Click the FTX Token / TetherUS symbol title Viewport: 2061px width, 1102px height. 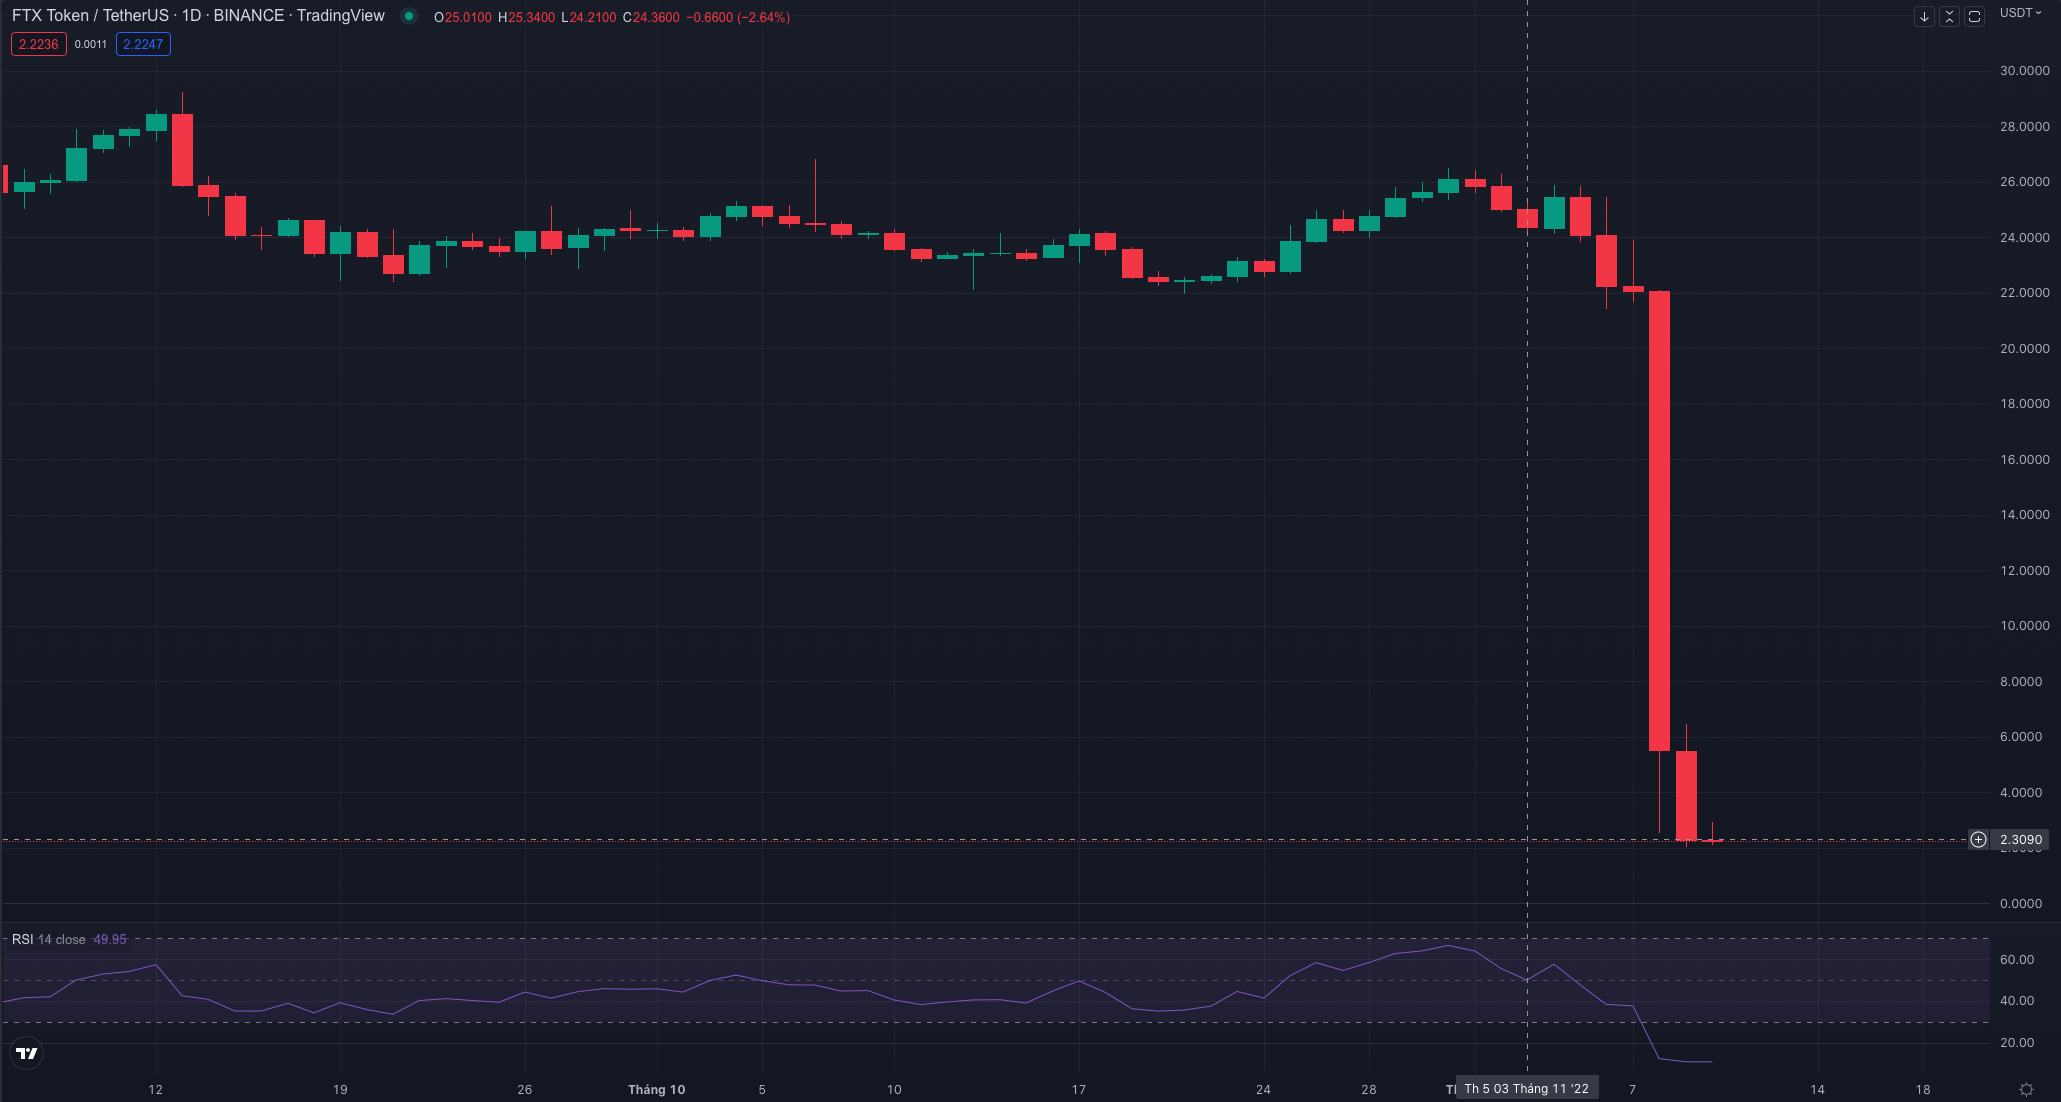(90, 16)
